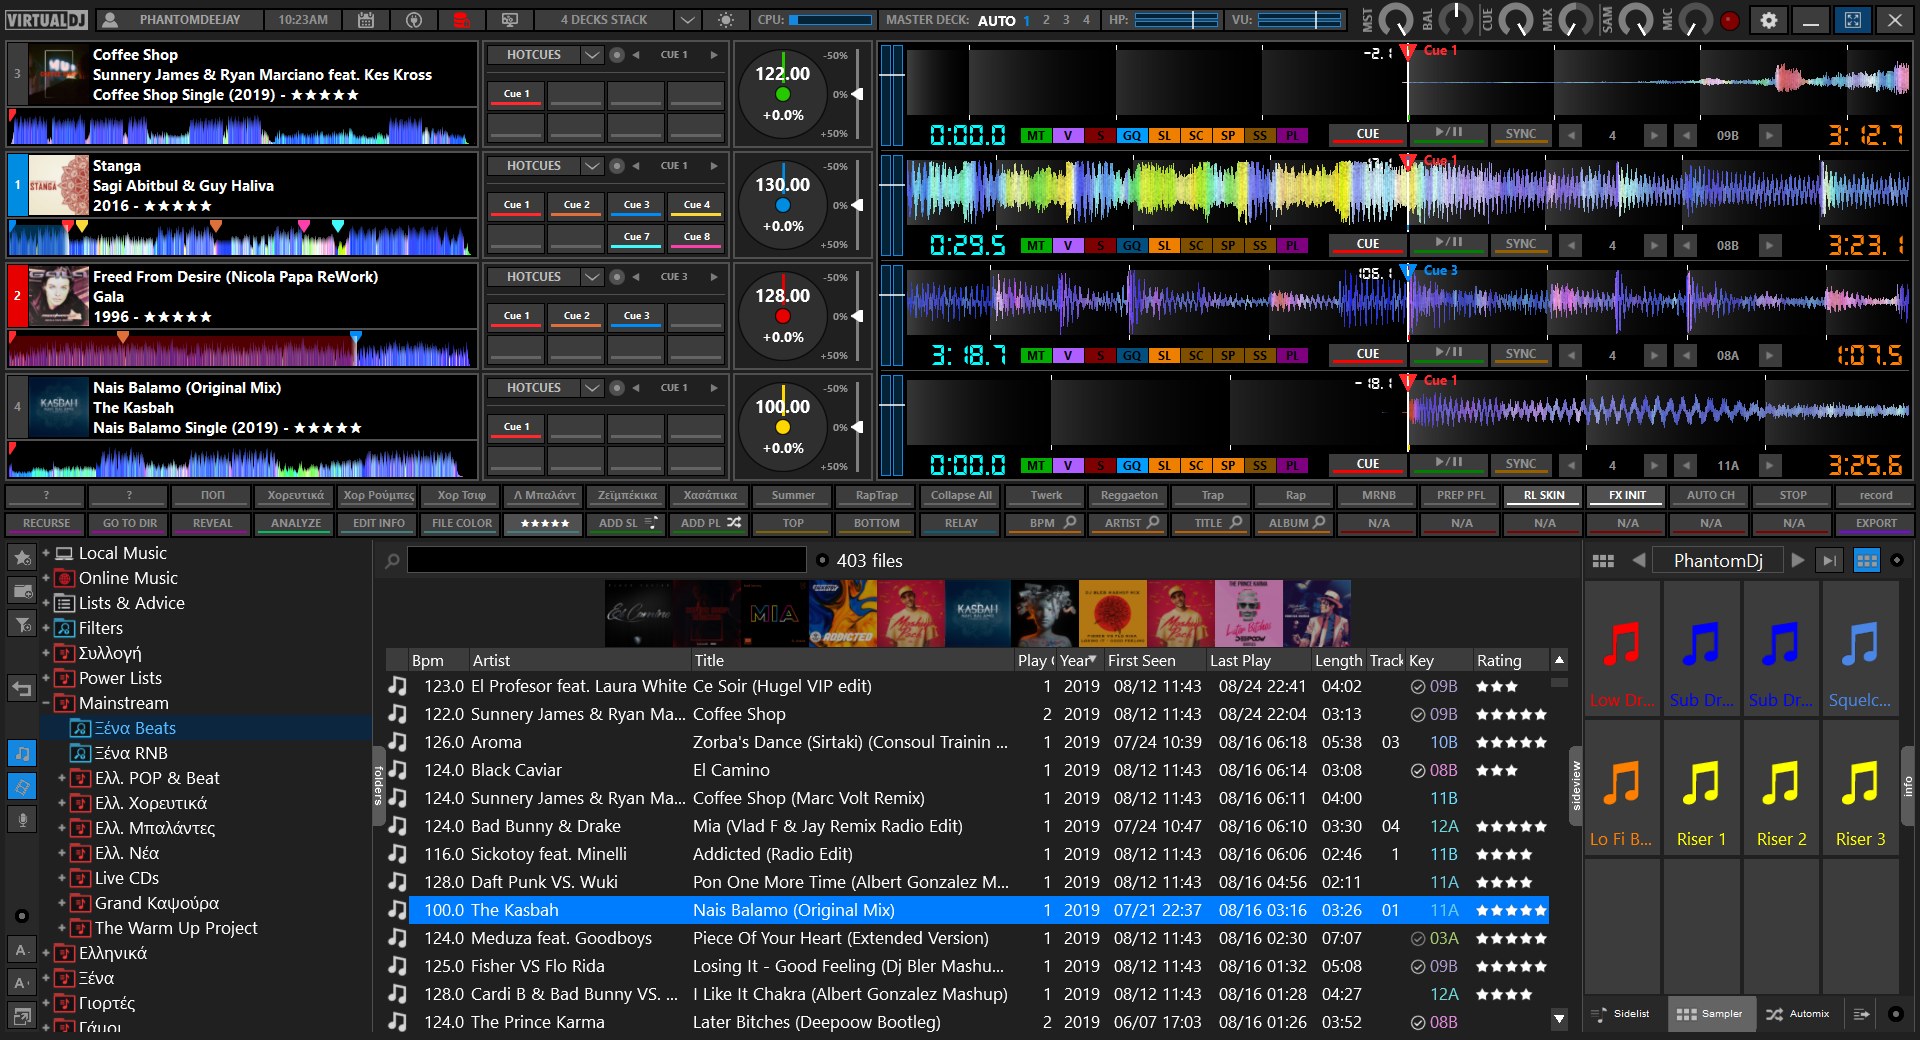1920x1040 pixels.
Task: Adjust the MIC volume knob
Action: click(1695, 20)
